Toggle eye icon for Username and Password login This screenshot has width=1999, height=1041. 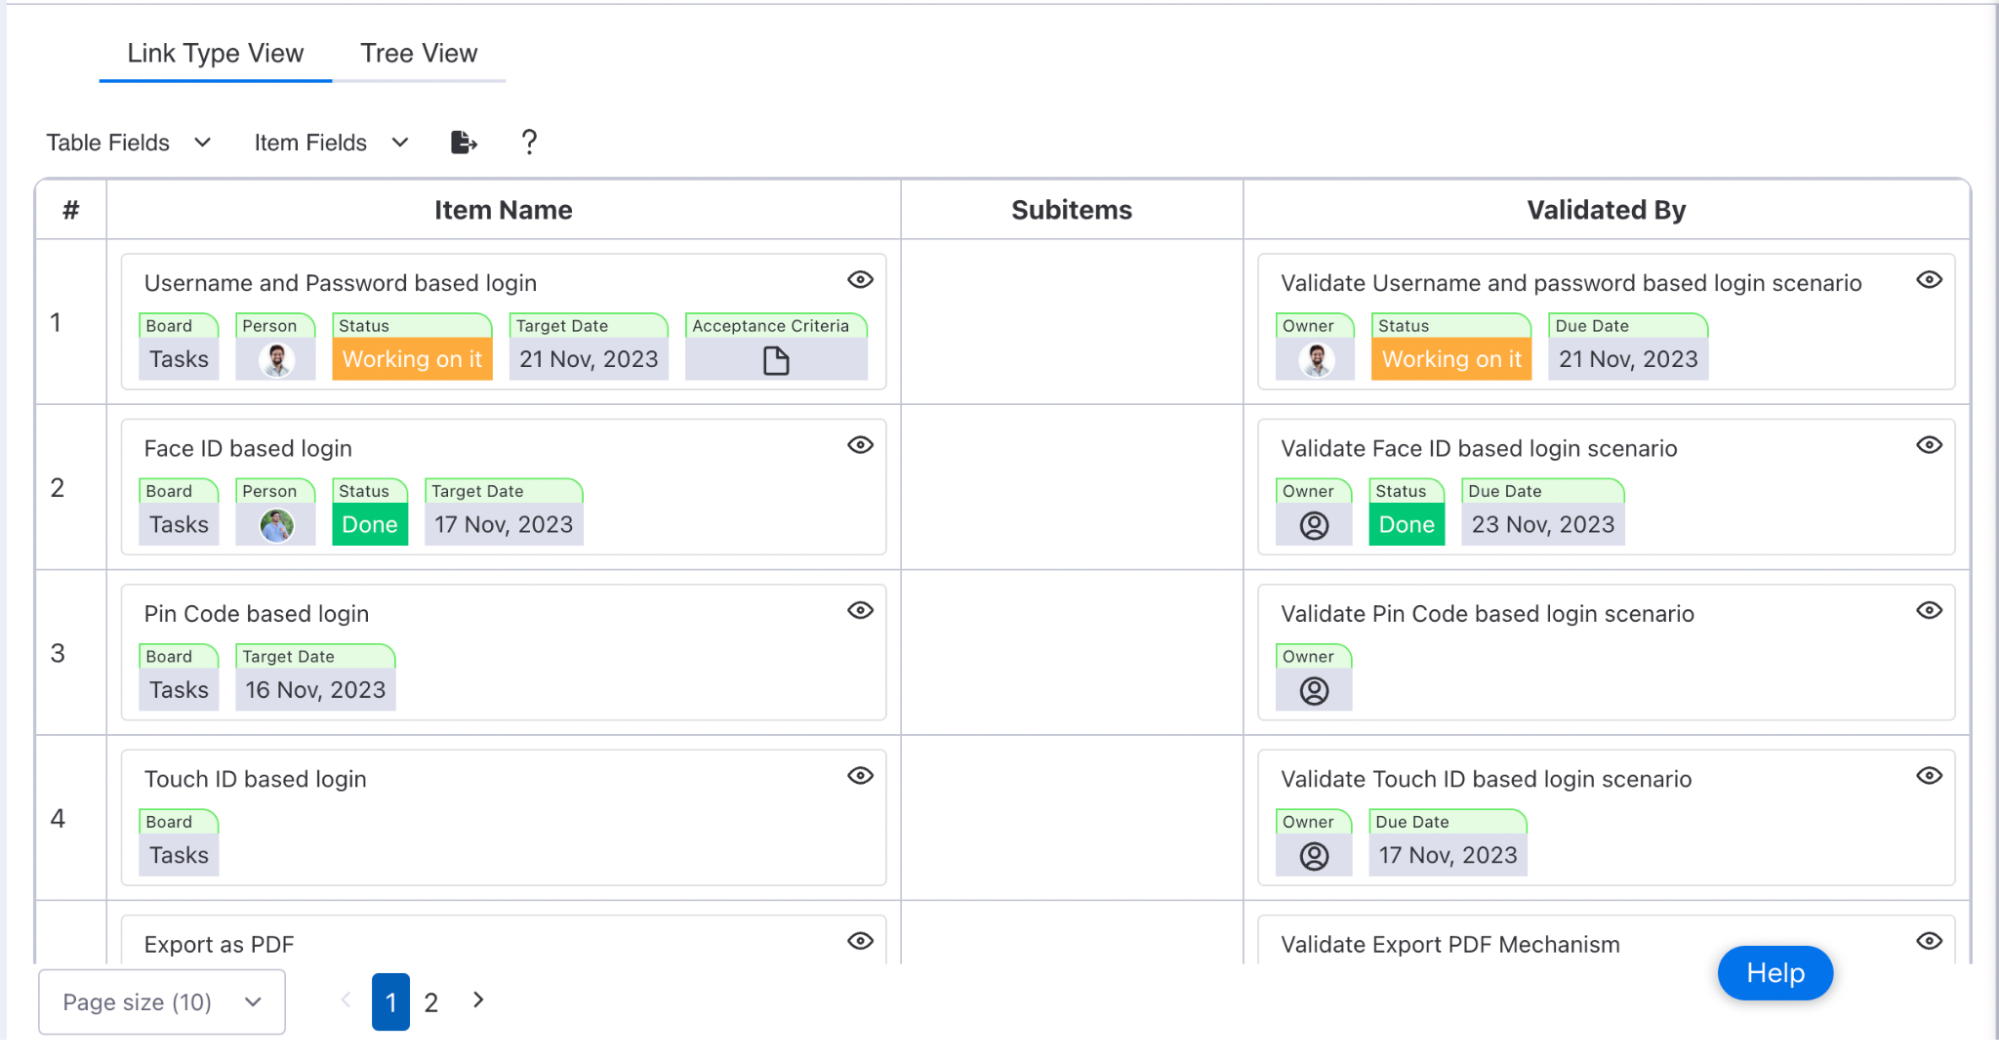[860, 280]
